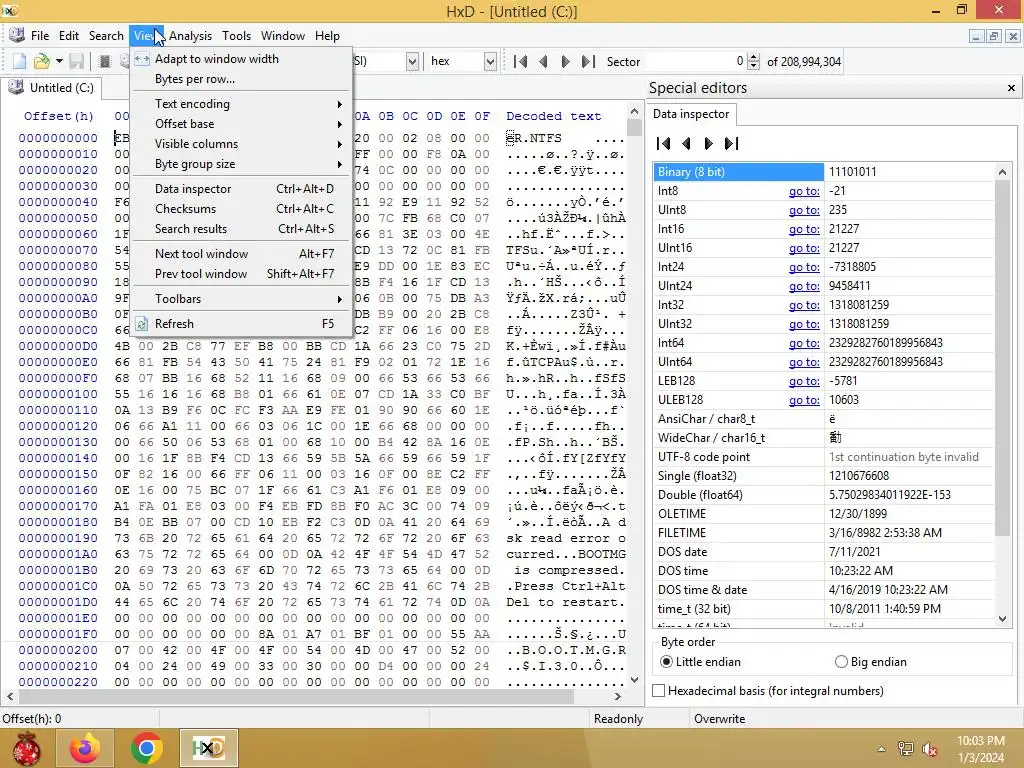Go to first sector in toolbar

tap(520, 61)
